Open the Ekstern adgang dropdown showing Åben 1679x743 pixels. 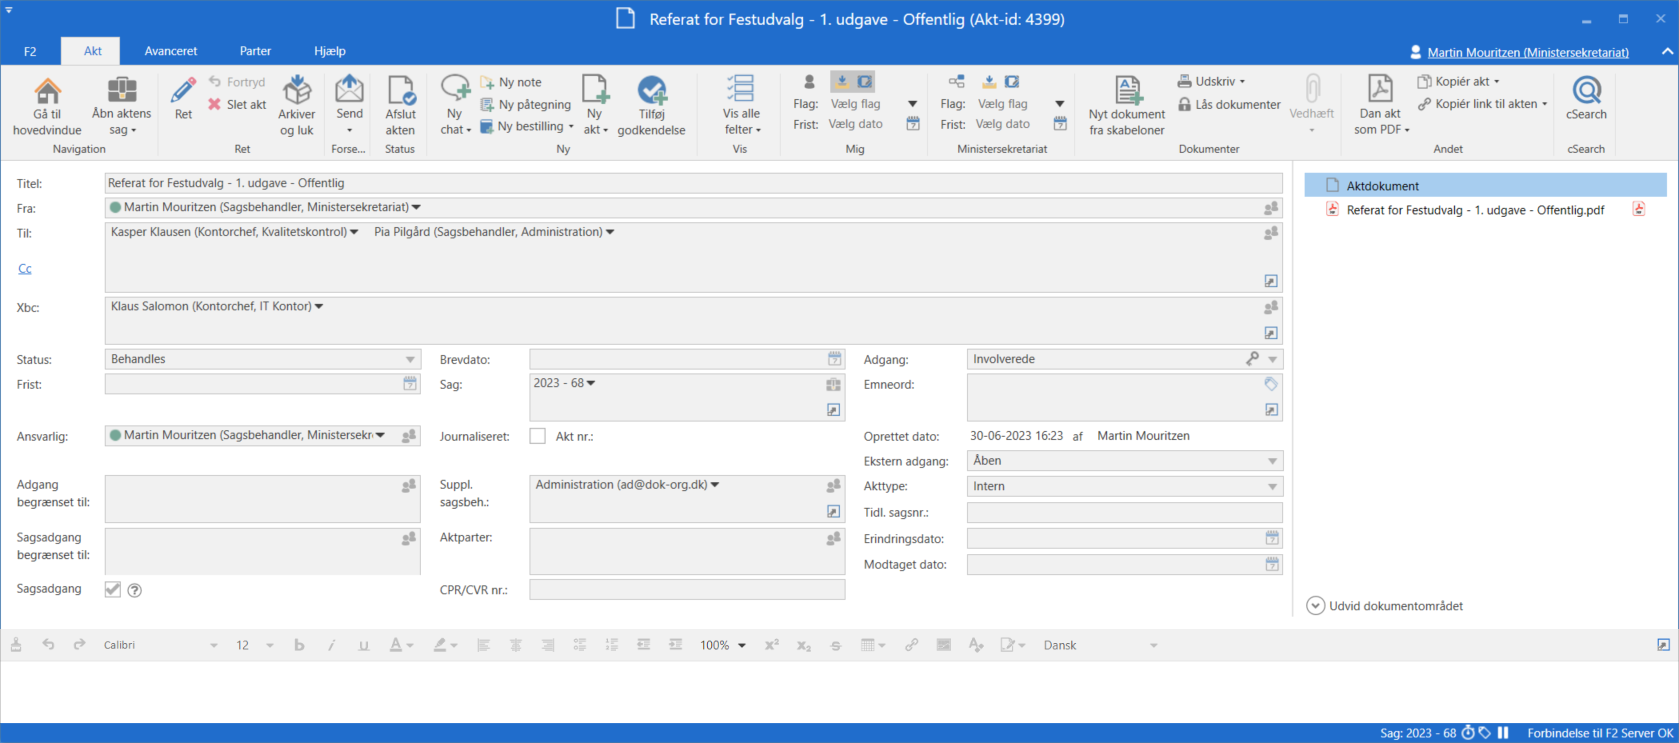tap(1124, 461)
